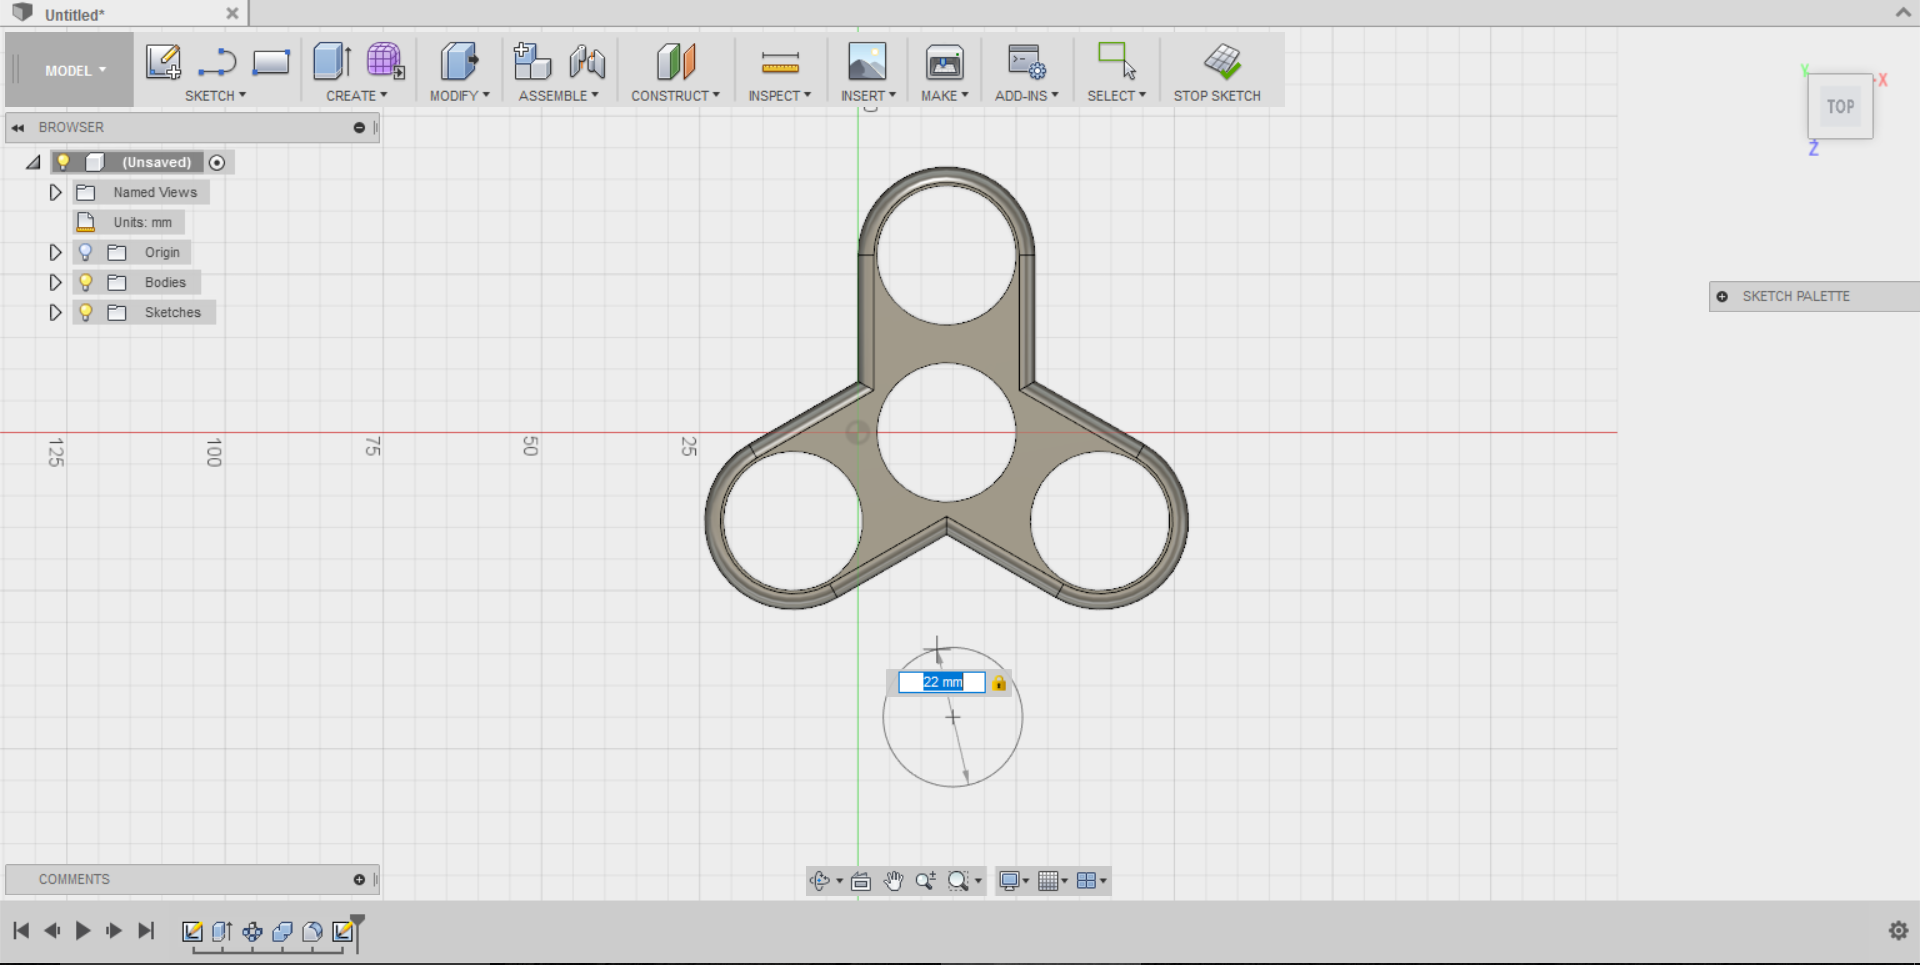Image resolution: width=1920 pixels, height=965 pixels.
Task: Activate the Zoom window tool
Action: click(x=959, y=881)
